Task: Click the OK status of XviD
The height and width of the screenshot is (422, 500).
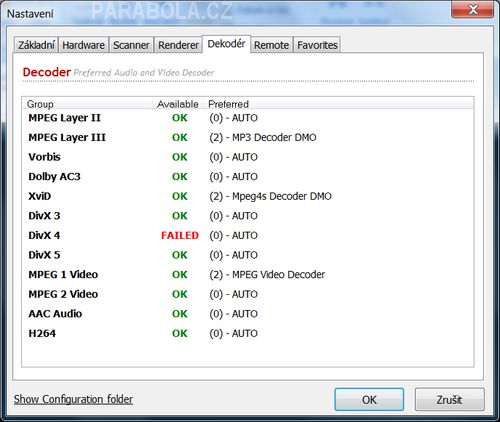Action: point(180,196)
